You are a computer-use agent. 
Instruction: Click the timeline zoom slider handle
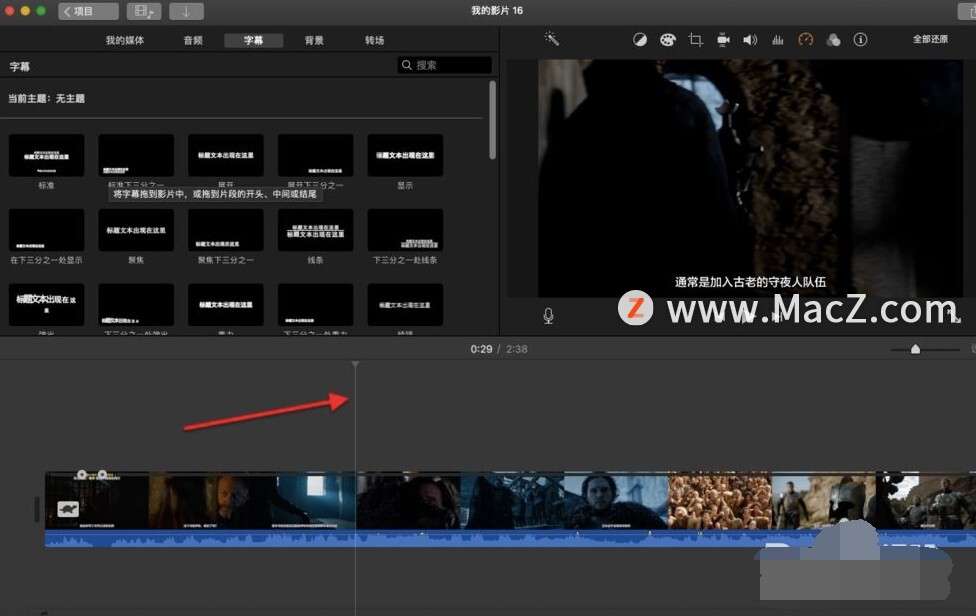click(915, 350)
